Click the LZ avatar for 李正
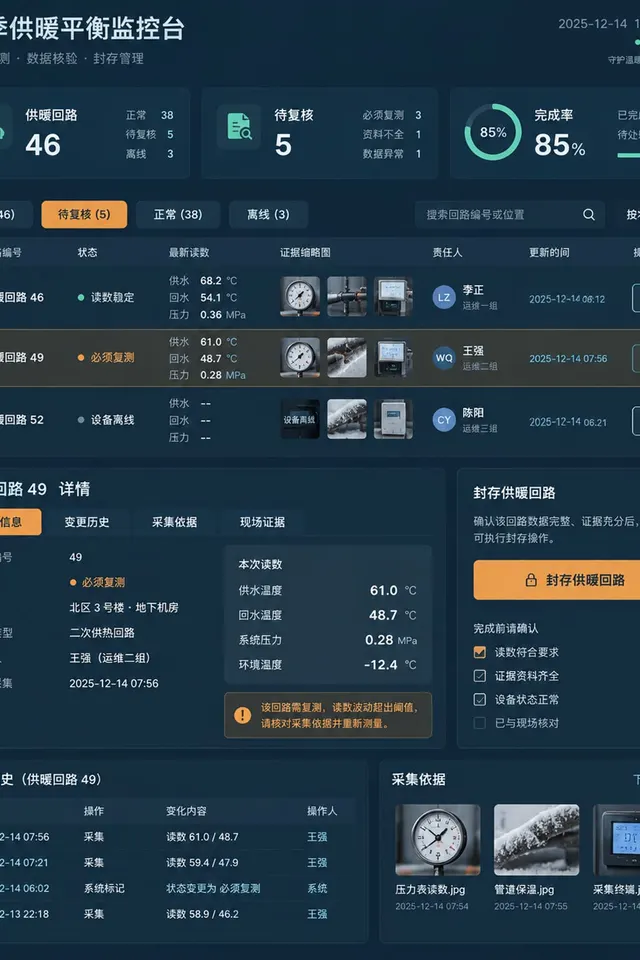Screen dimensions: 640x960 coord(444,298)
